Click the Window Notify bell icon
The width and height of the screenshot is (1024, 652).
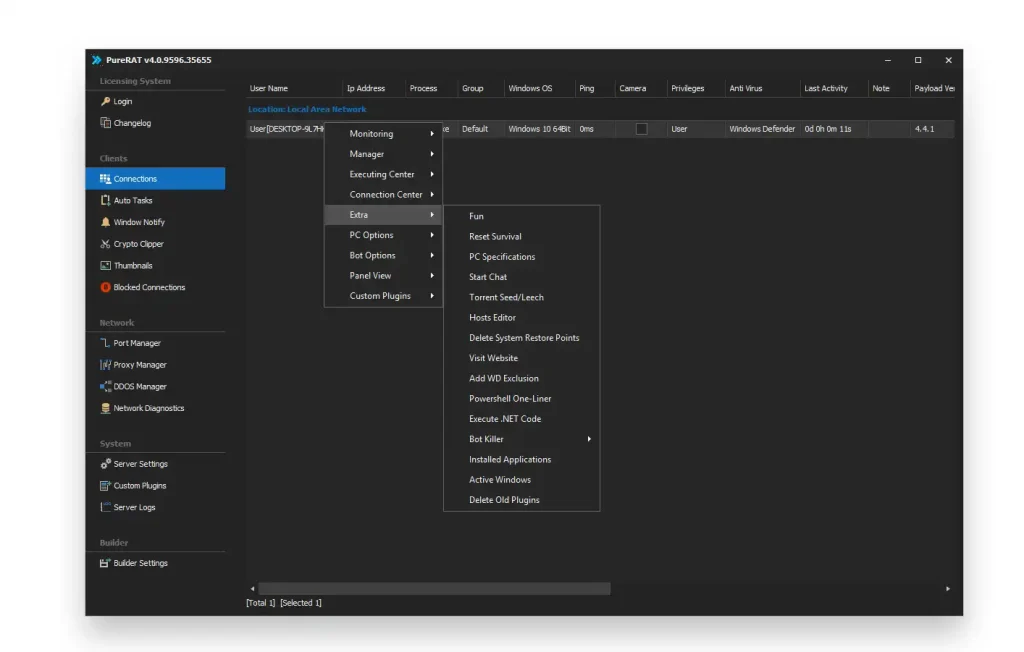point(105,222)
